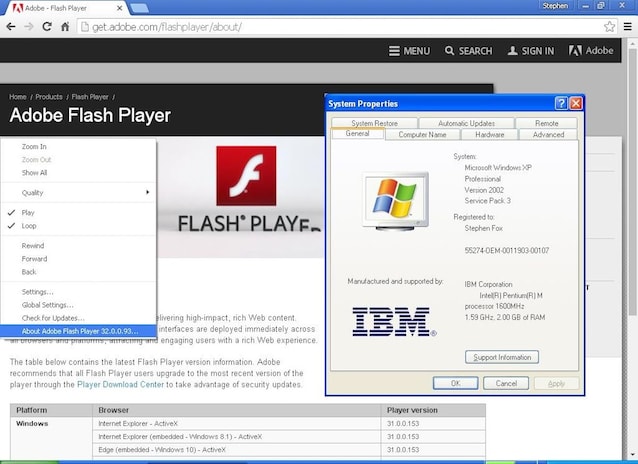
Task: Click the Adobe logo in the header
Action: 591,50
